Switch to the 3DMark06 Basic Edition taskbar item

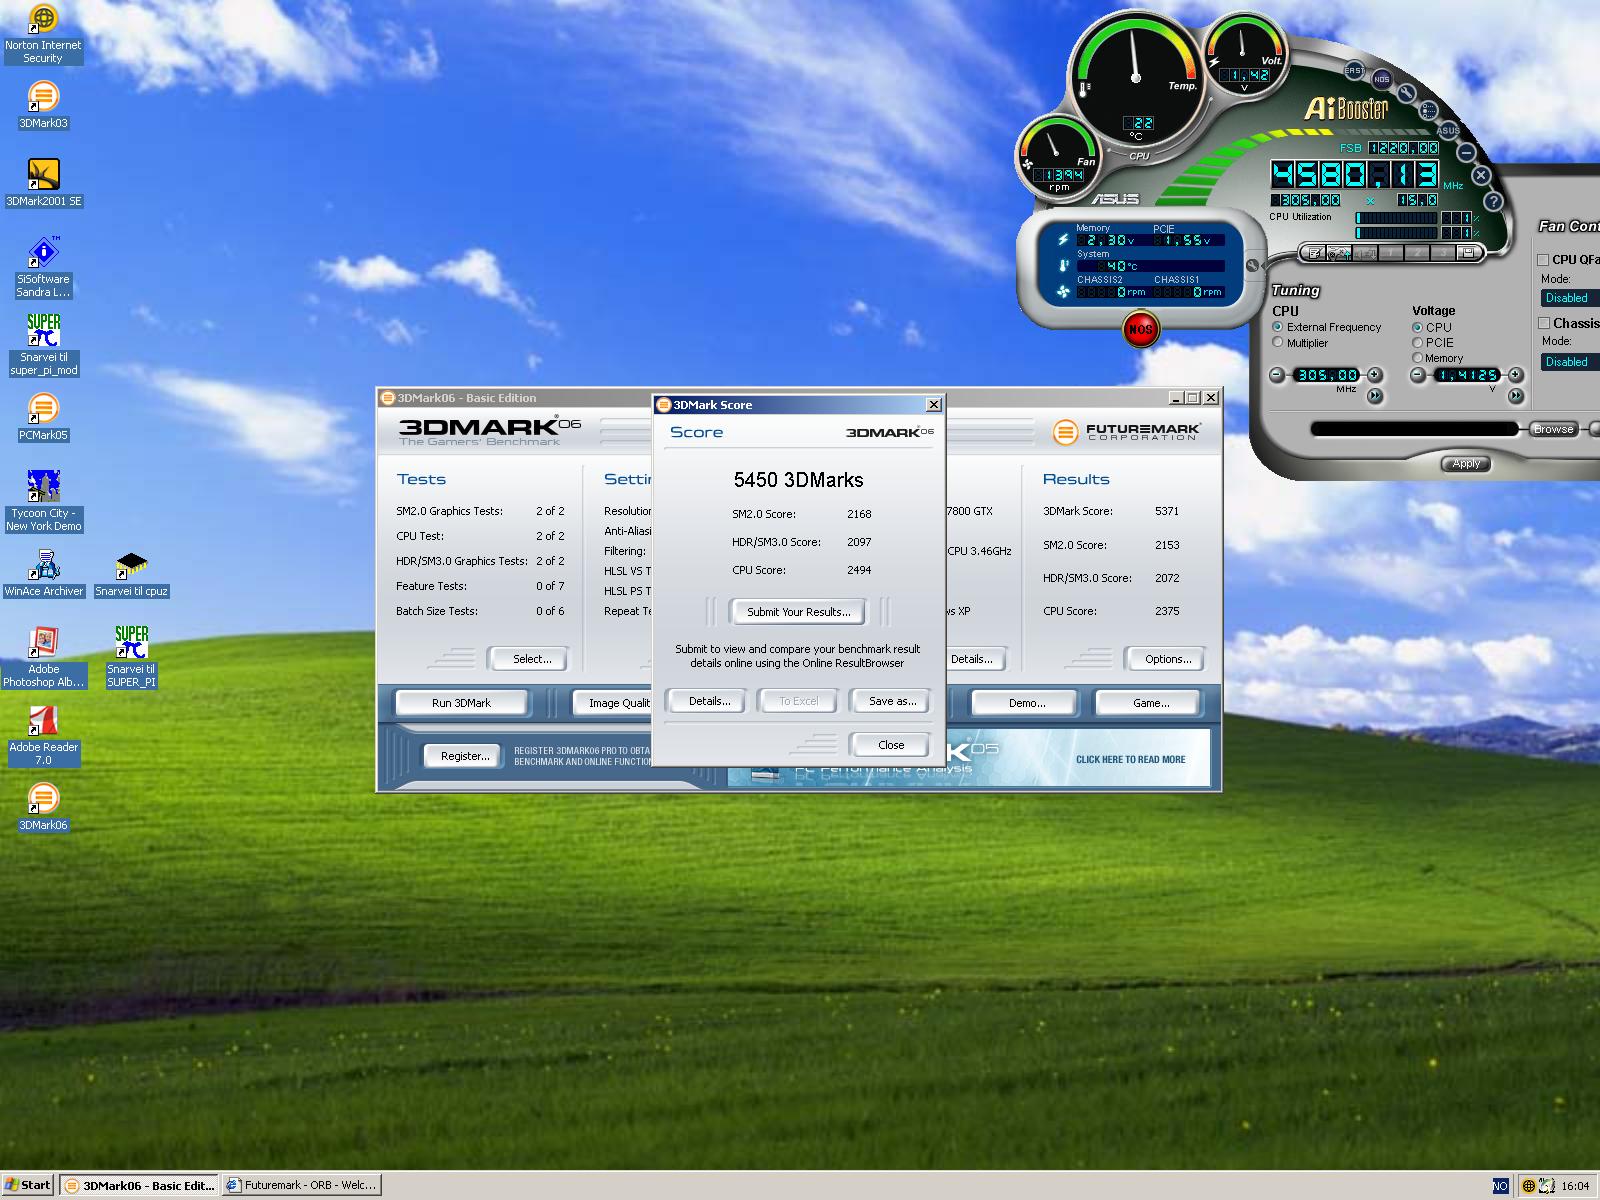139,1186
